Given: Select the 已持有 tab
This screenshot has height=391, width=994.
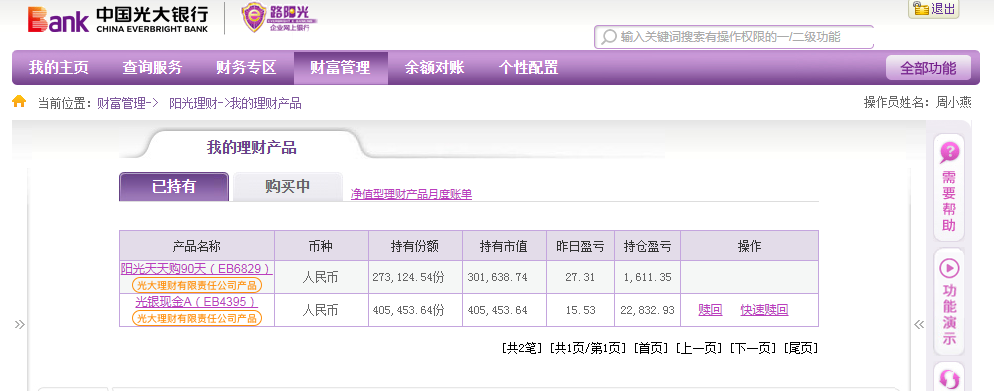Looking at the screenshot, I should [x=174, y=186].
